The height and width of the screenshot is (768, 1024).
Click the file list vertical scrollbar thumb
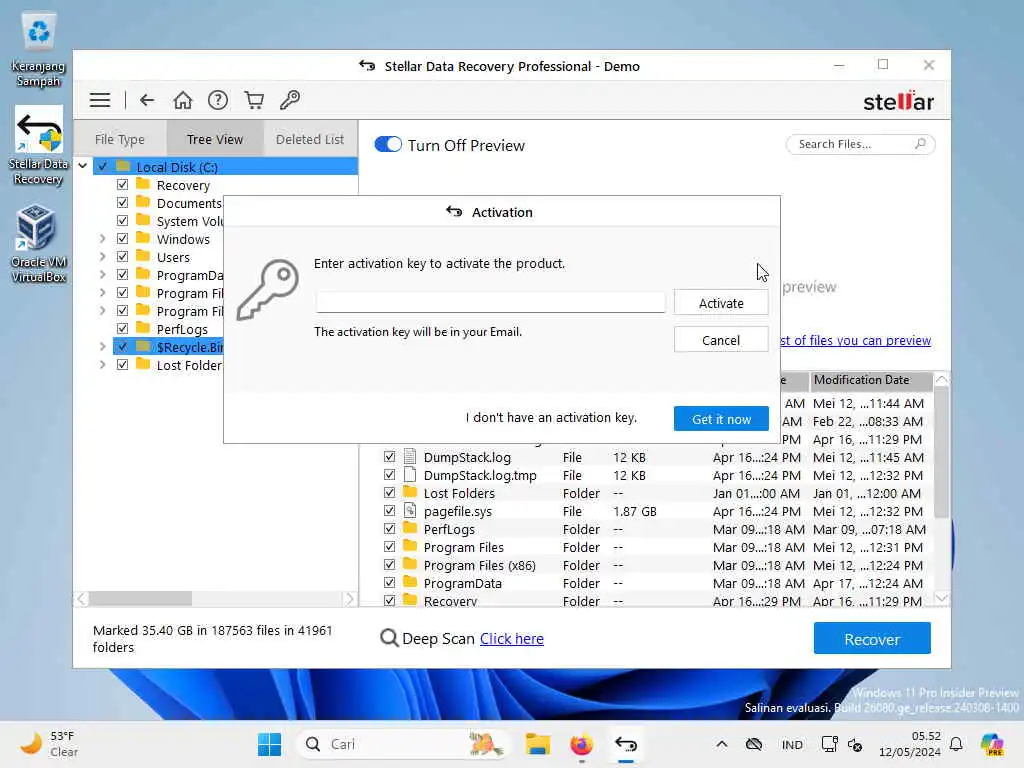[x=941, y=452]
